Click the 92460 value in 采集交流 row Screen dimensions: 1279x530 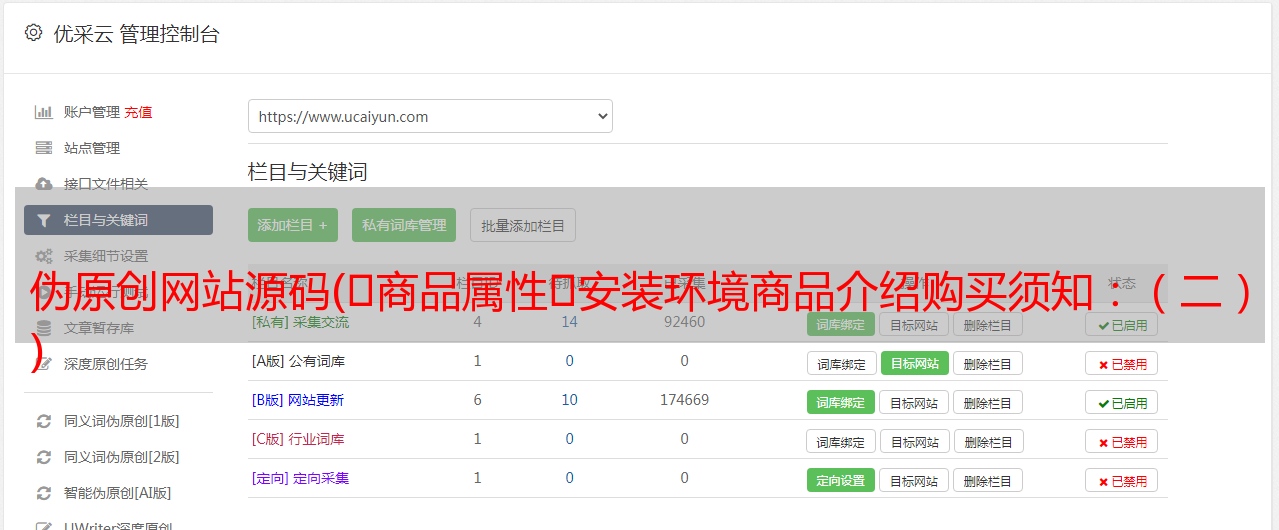[x=684, y=322]
